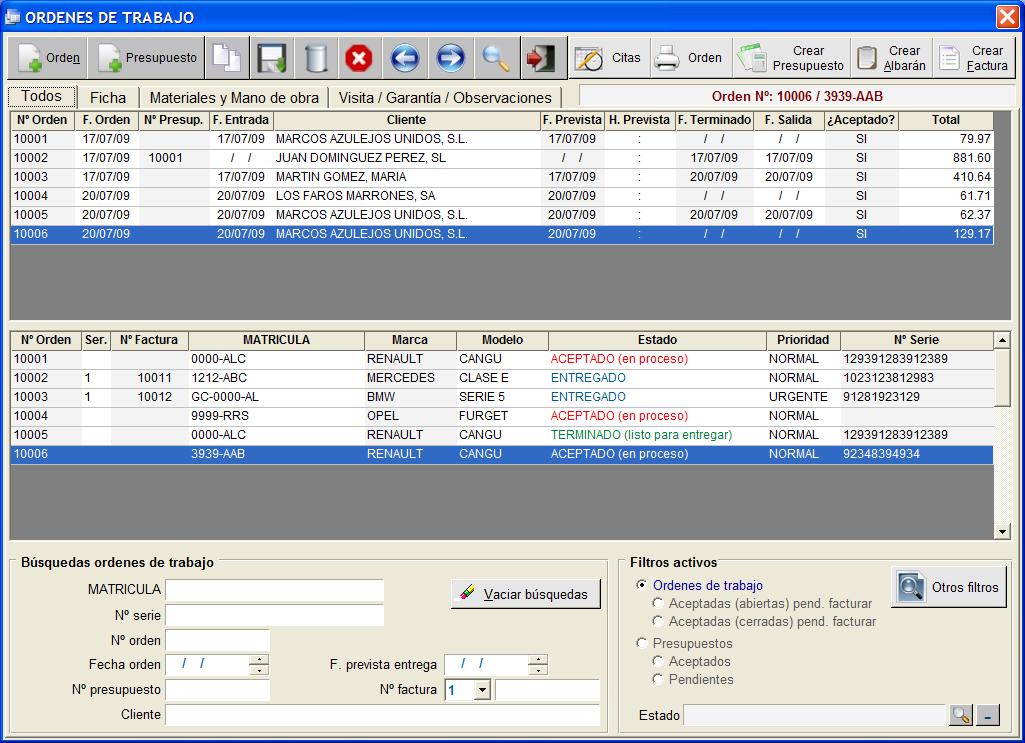Open Estado lookup magnifier icon
Viewport: 1025px width, 743px height.
[960, 715]
